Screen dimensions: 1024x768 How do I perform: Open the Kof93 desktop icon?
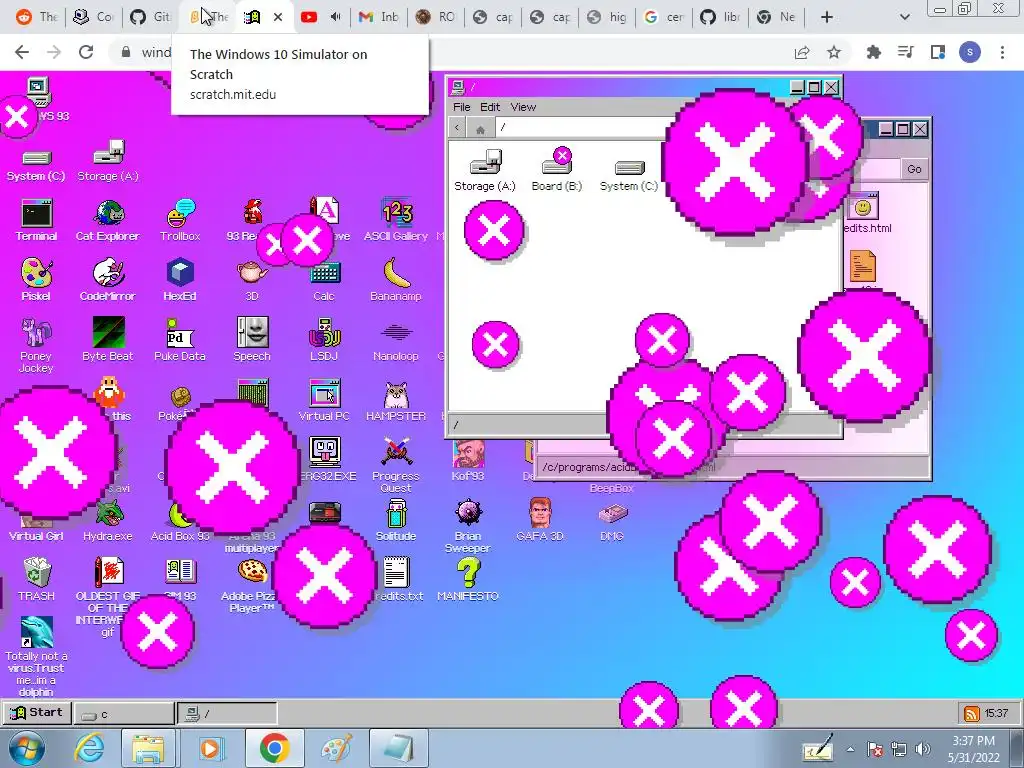(x=468, y=460)
